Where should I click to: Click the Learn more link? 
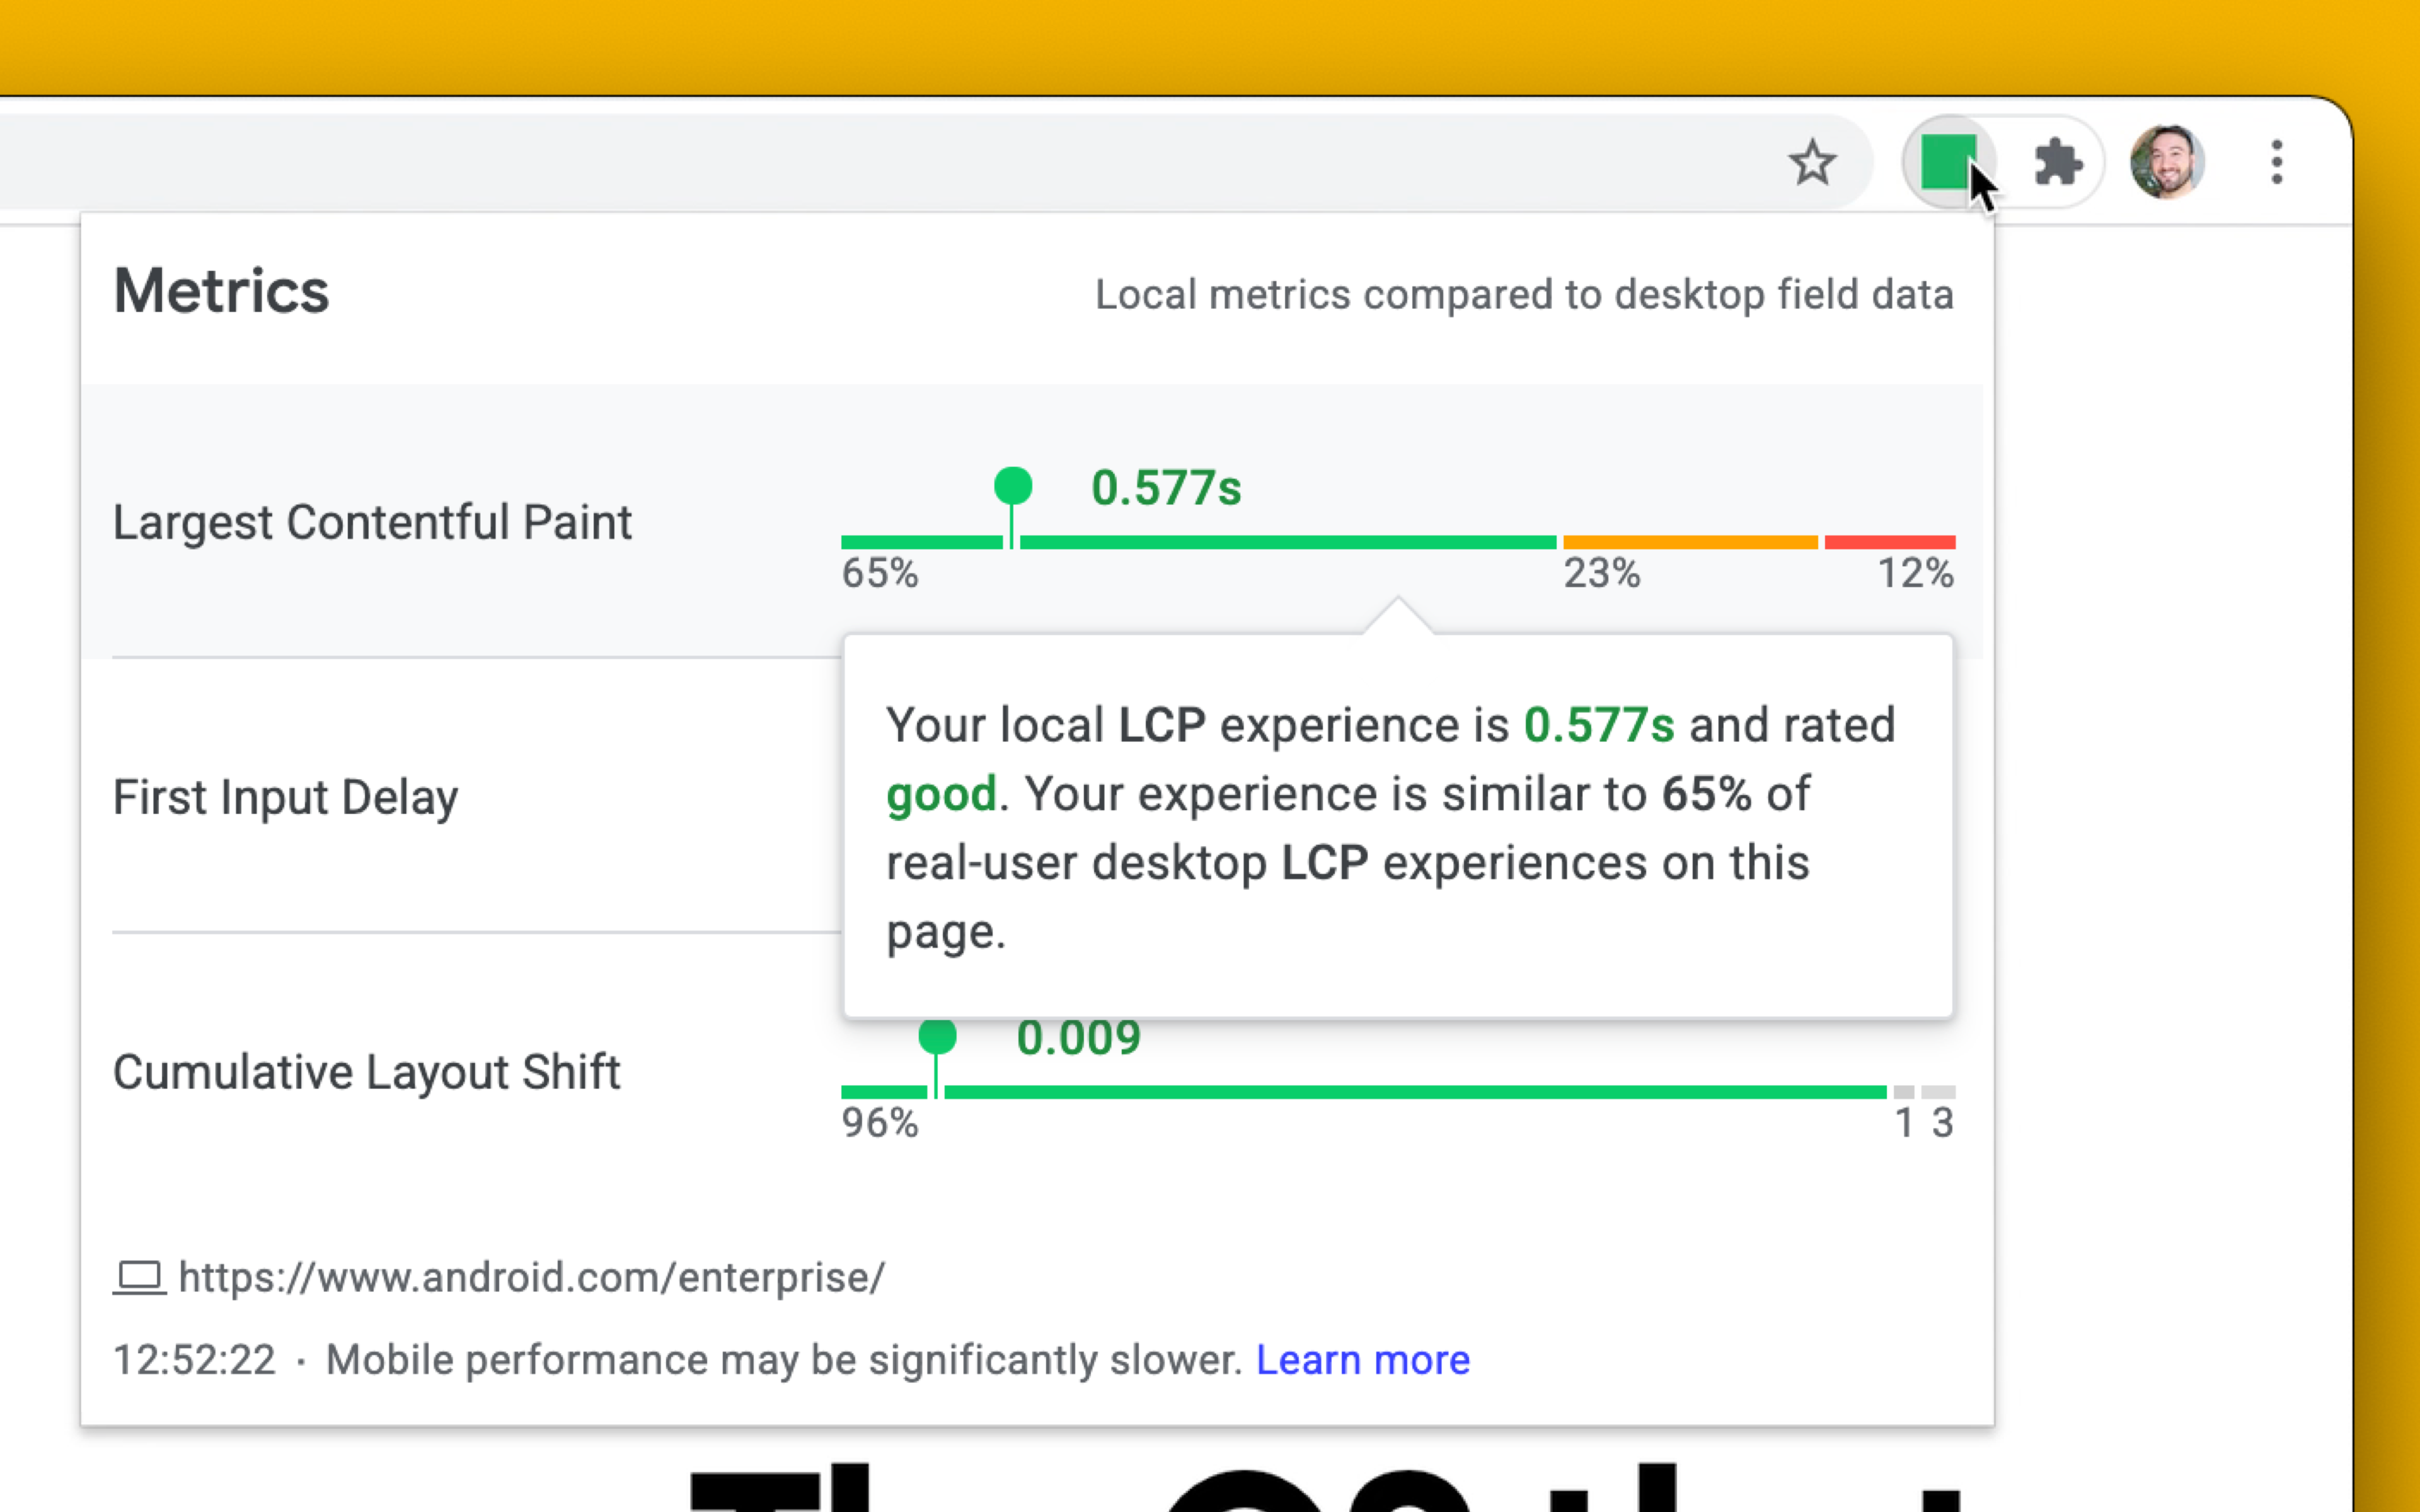1362,1360
